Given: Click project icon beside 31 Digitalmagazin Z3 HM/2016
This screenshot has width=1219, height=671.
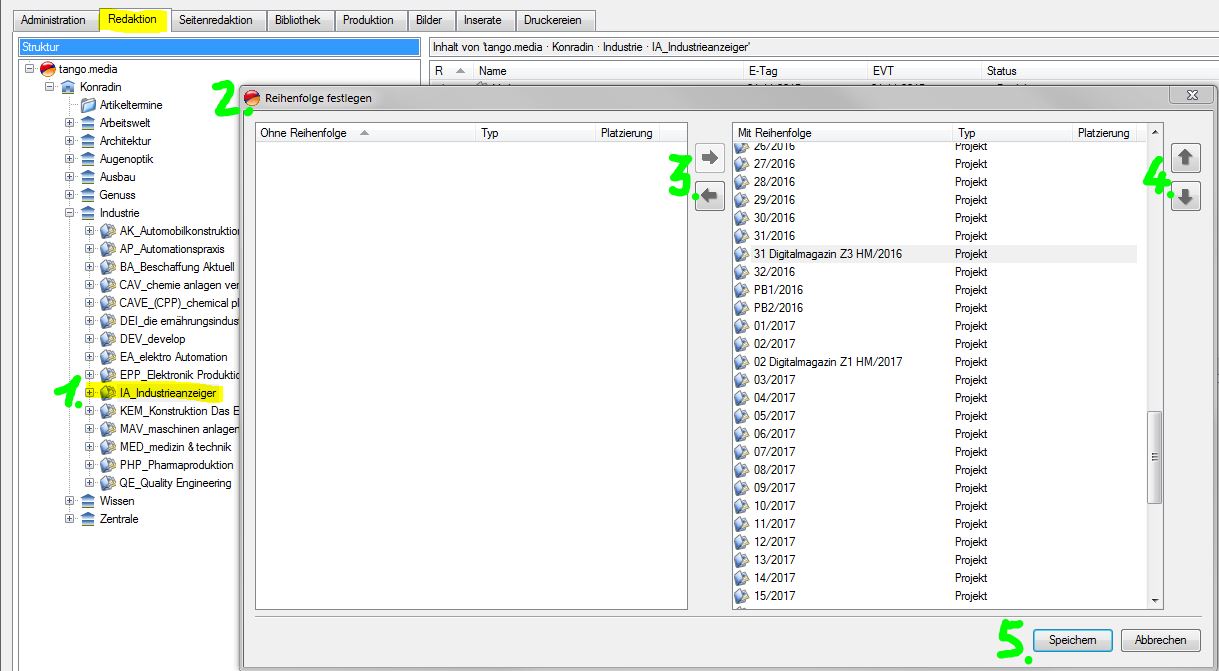Looking at the screenshot, I should 741,254.
